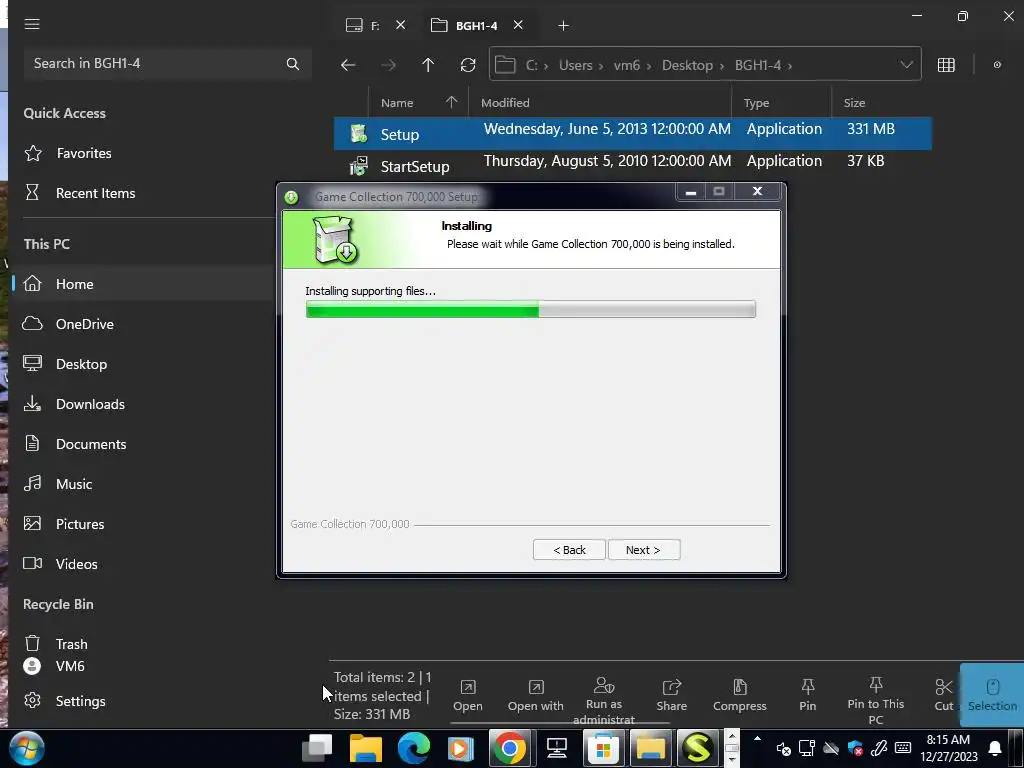Sort by the Size column header

[x=854, y=103]
